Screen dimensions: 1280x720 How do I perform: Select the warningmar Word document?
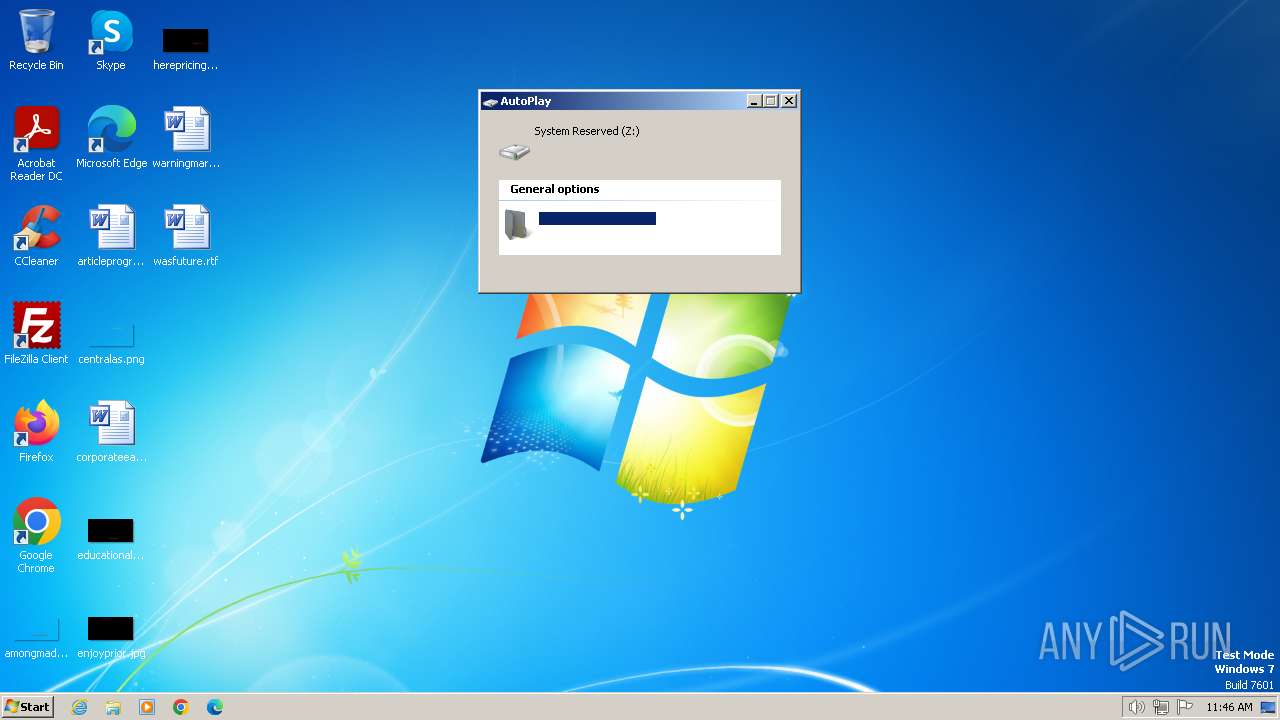click(x=186, y=138)
